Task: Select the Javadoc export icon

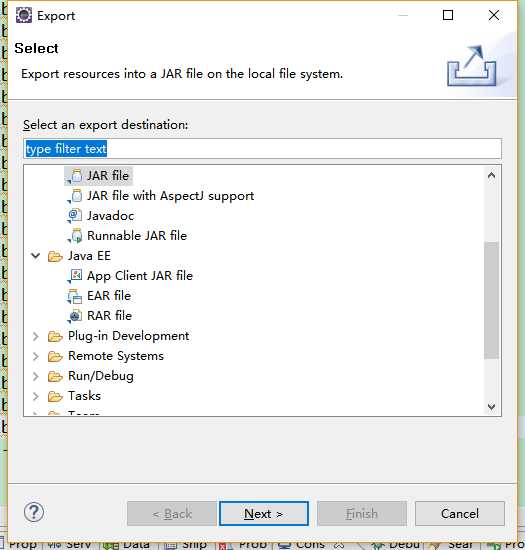Action: click(x=75, y=216)
